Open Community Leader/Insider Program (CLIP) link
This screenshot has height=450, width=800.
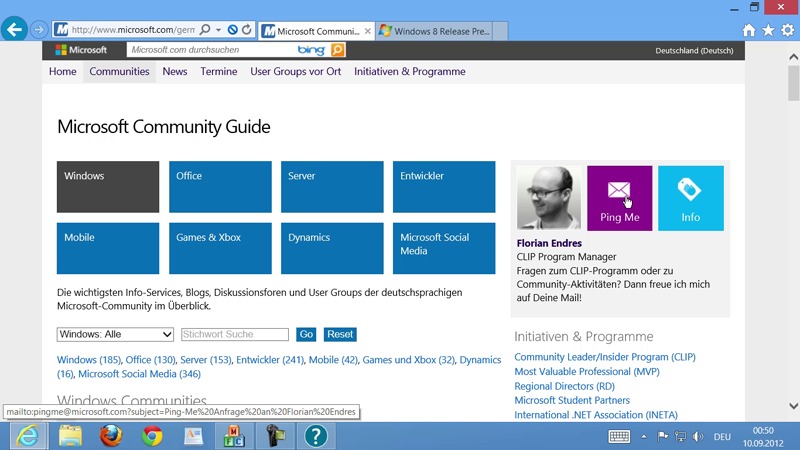coord(605,357)
